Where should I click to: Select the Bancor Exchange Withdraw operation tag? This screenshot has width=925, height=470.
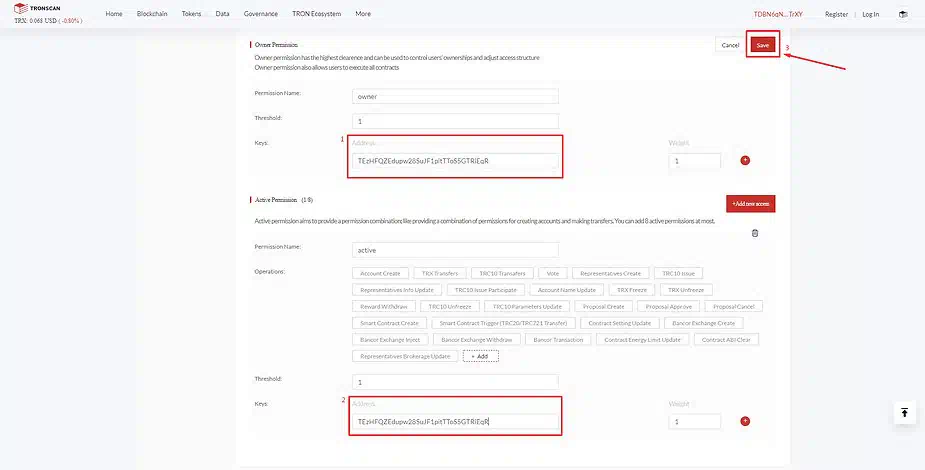(x=477, y=339)
